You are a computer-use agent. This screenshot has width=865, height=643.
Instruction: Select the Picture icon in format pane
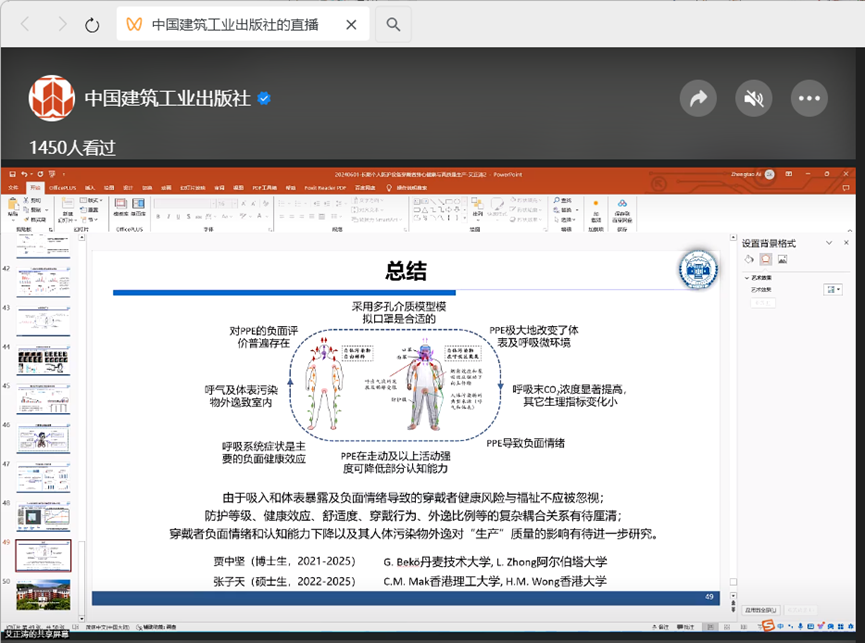pos(782,260)
